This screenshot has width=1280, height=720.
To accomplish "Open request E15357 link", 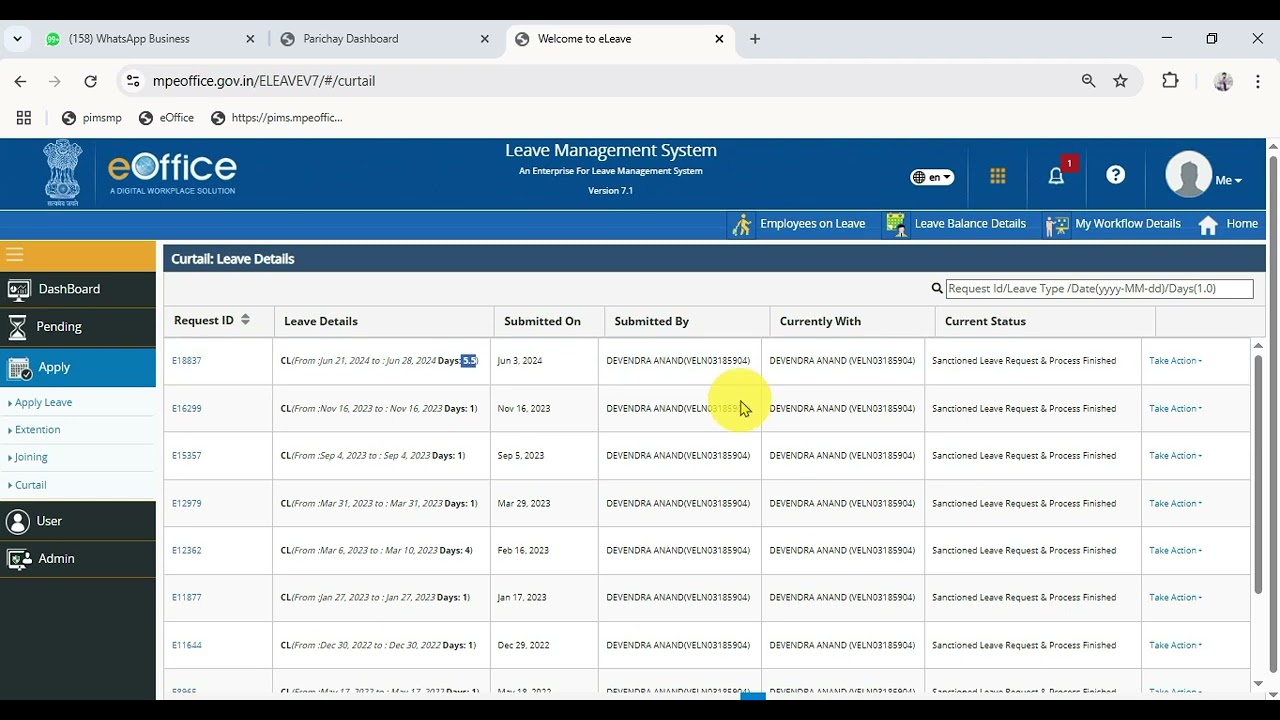I will pos(187,455).
